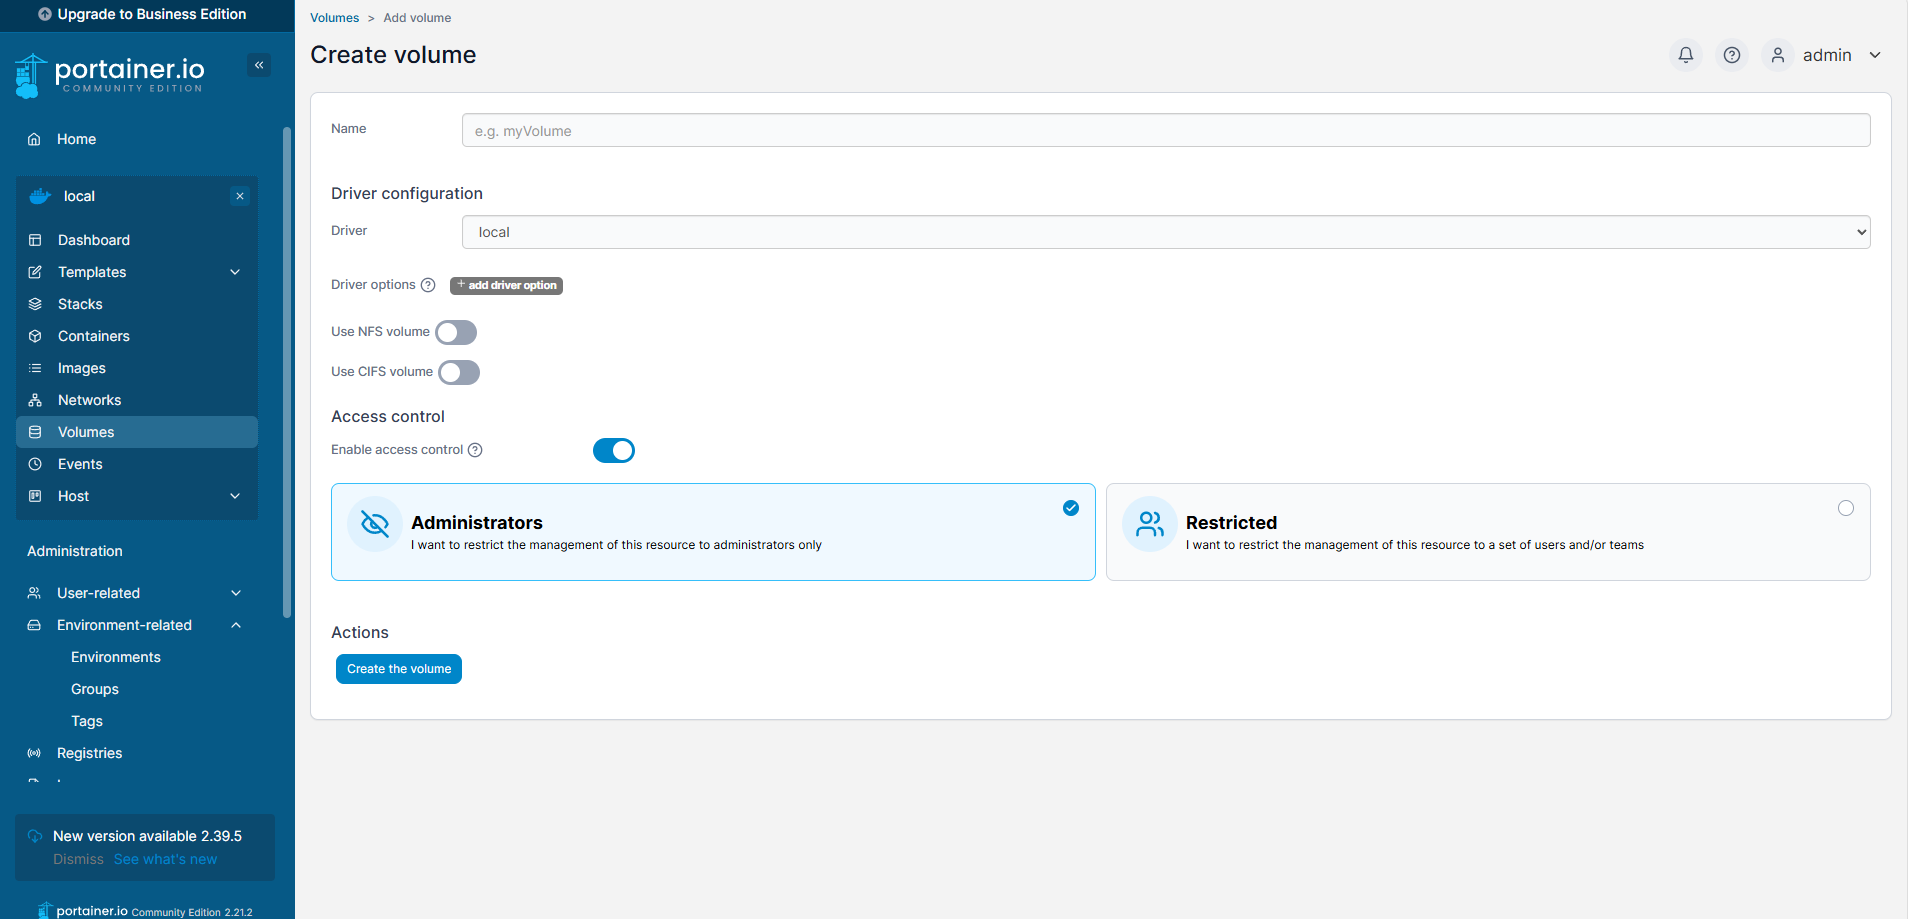Select the Restricted access option
The image size is (1910, 919).
[1488, 532]
